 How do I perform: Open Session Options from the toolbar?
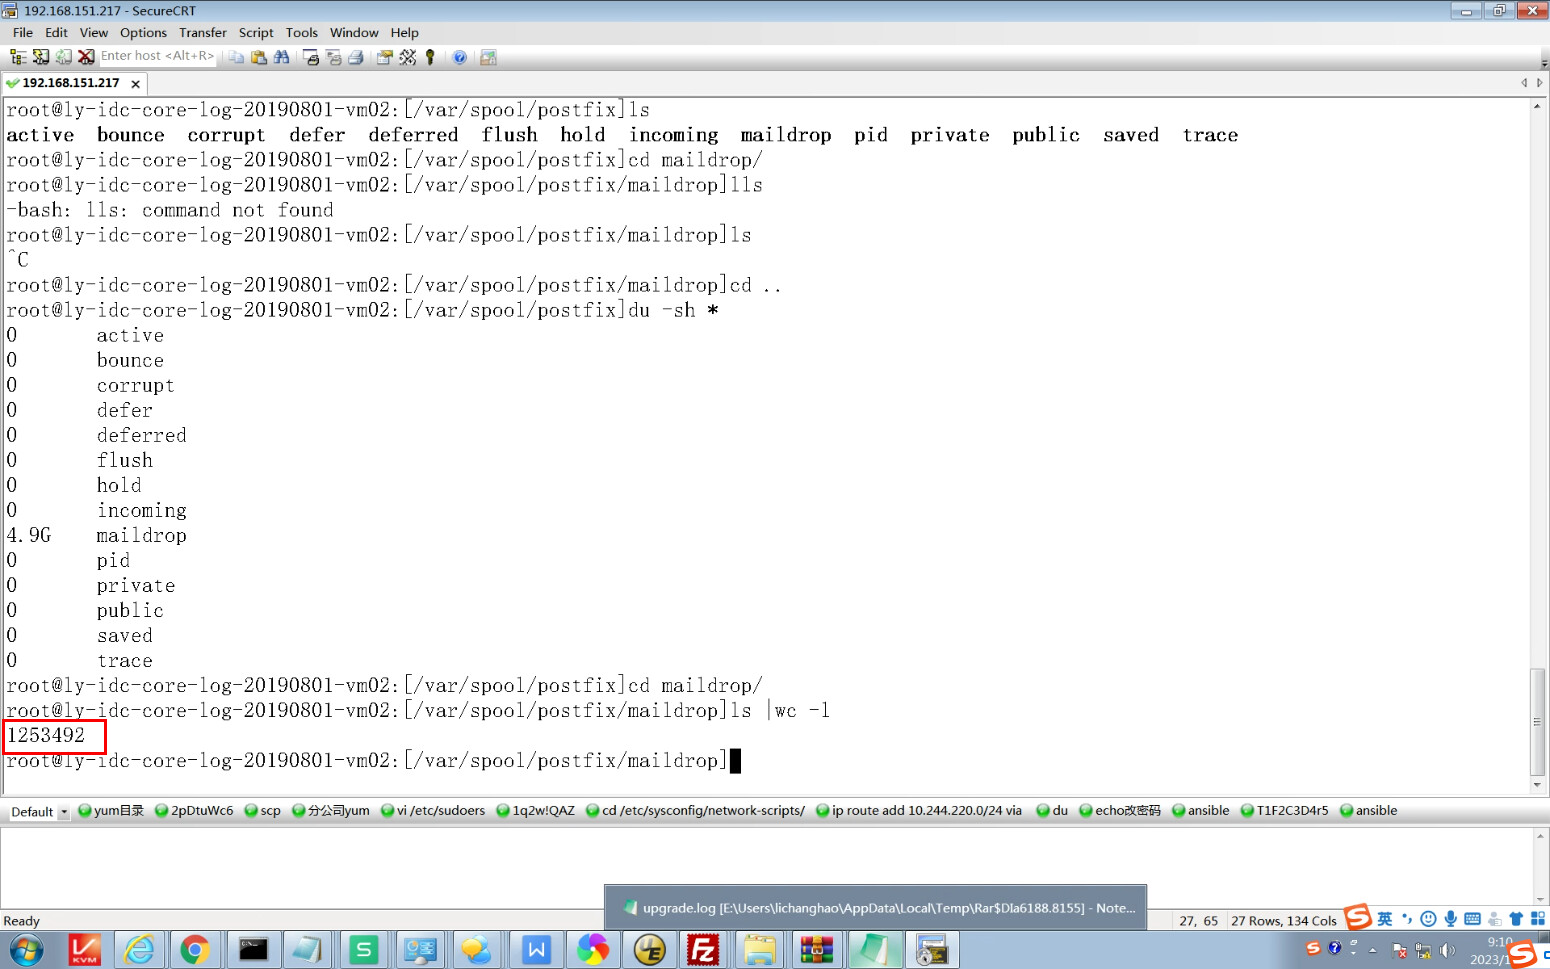pyautogui.click(x=384, y=57)
